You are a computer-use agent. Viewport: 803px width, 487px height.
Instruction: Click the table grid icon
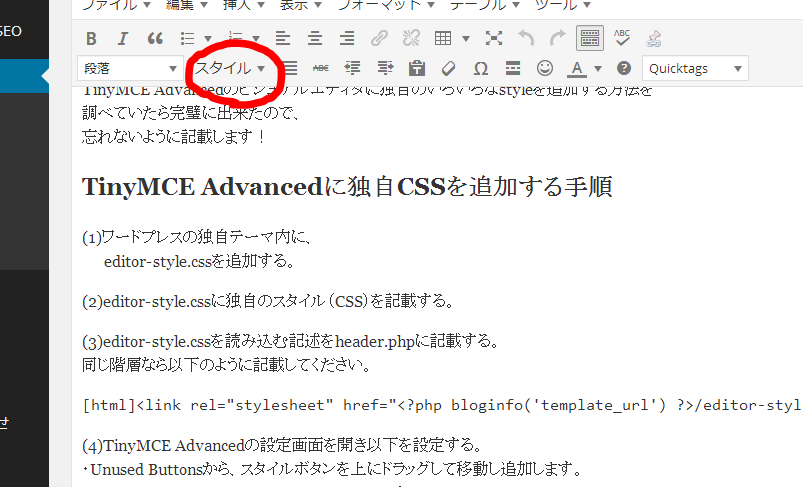coord(443,38)
